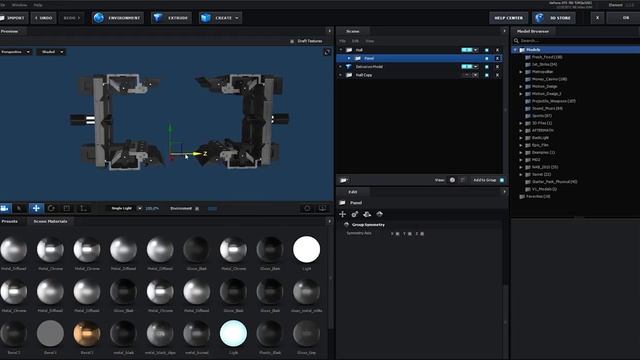Select the Move tool in the preview toolbar
Viewport: 640px width, 360px height.
coord(36,208)
